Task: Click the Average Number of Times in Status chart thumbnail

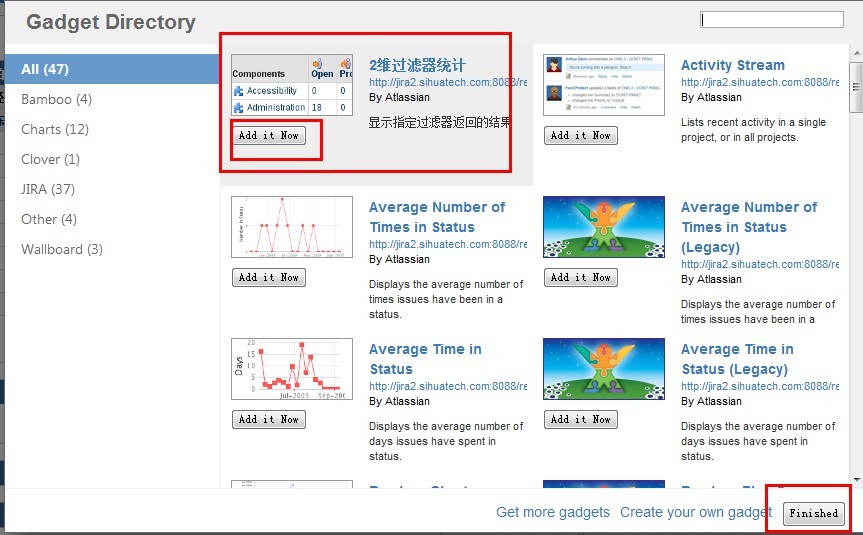Action: [292, 227]
